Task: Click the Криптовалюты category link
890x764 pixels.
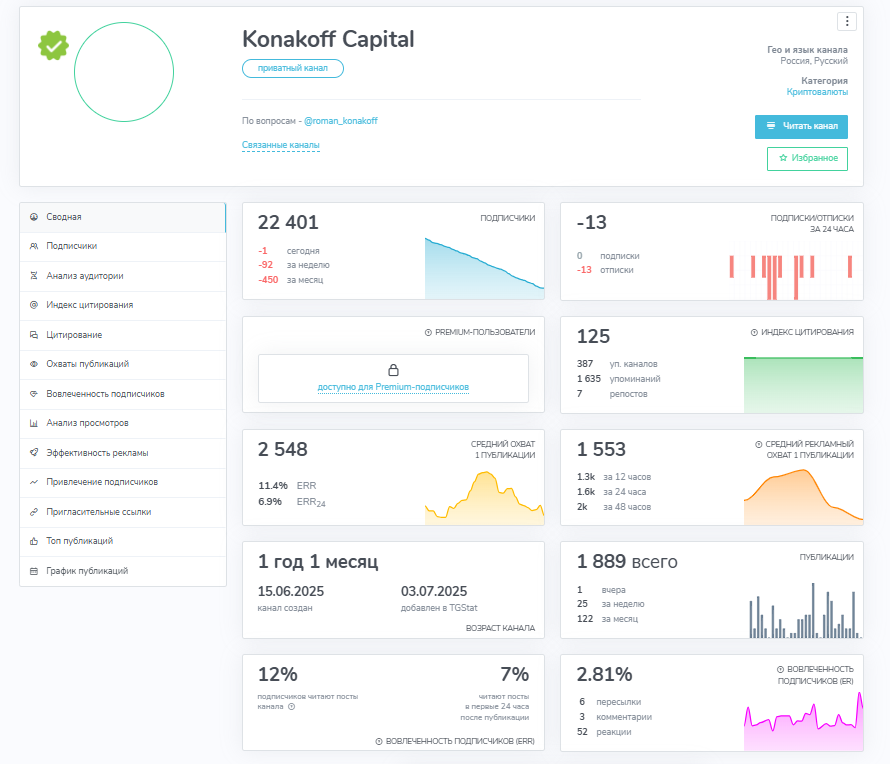Action: pyautogui.click(x=817, y=92)
